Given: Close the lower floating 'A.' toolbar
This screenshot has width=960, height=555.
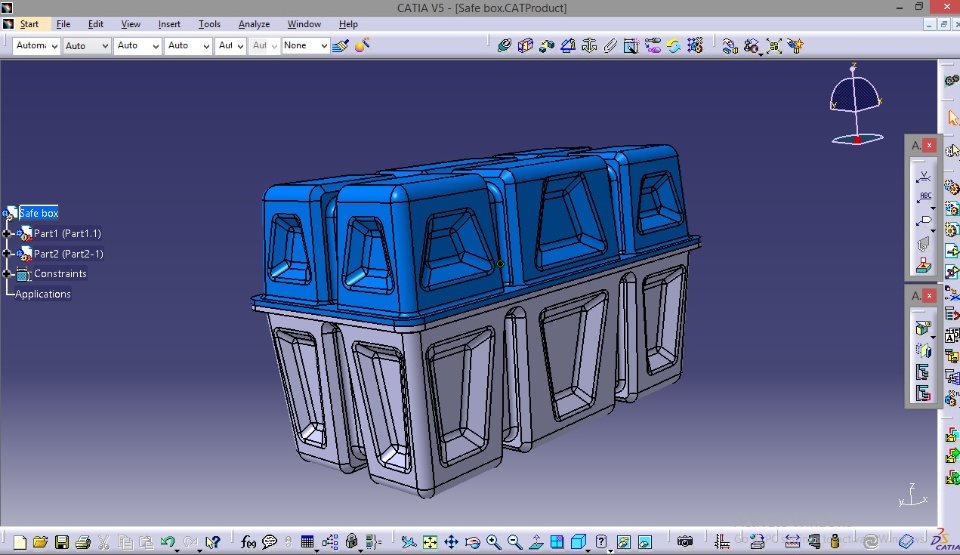Looking at the screenshot, I should pos(929,296).
